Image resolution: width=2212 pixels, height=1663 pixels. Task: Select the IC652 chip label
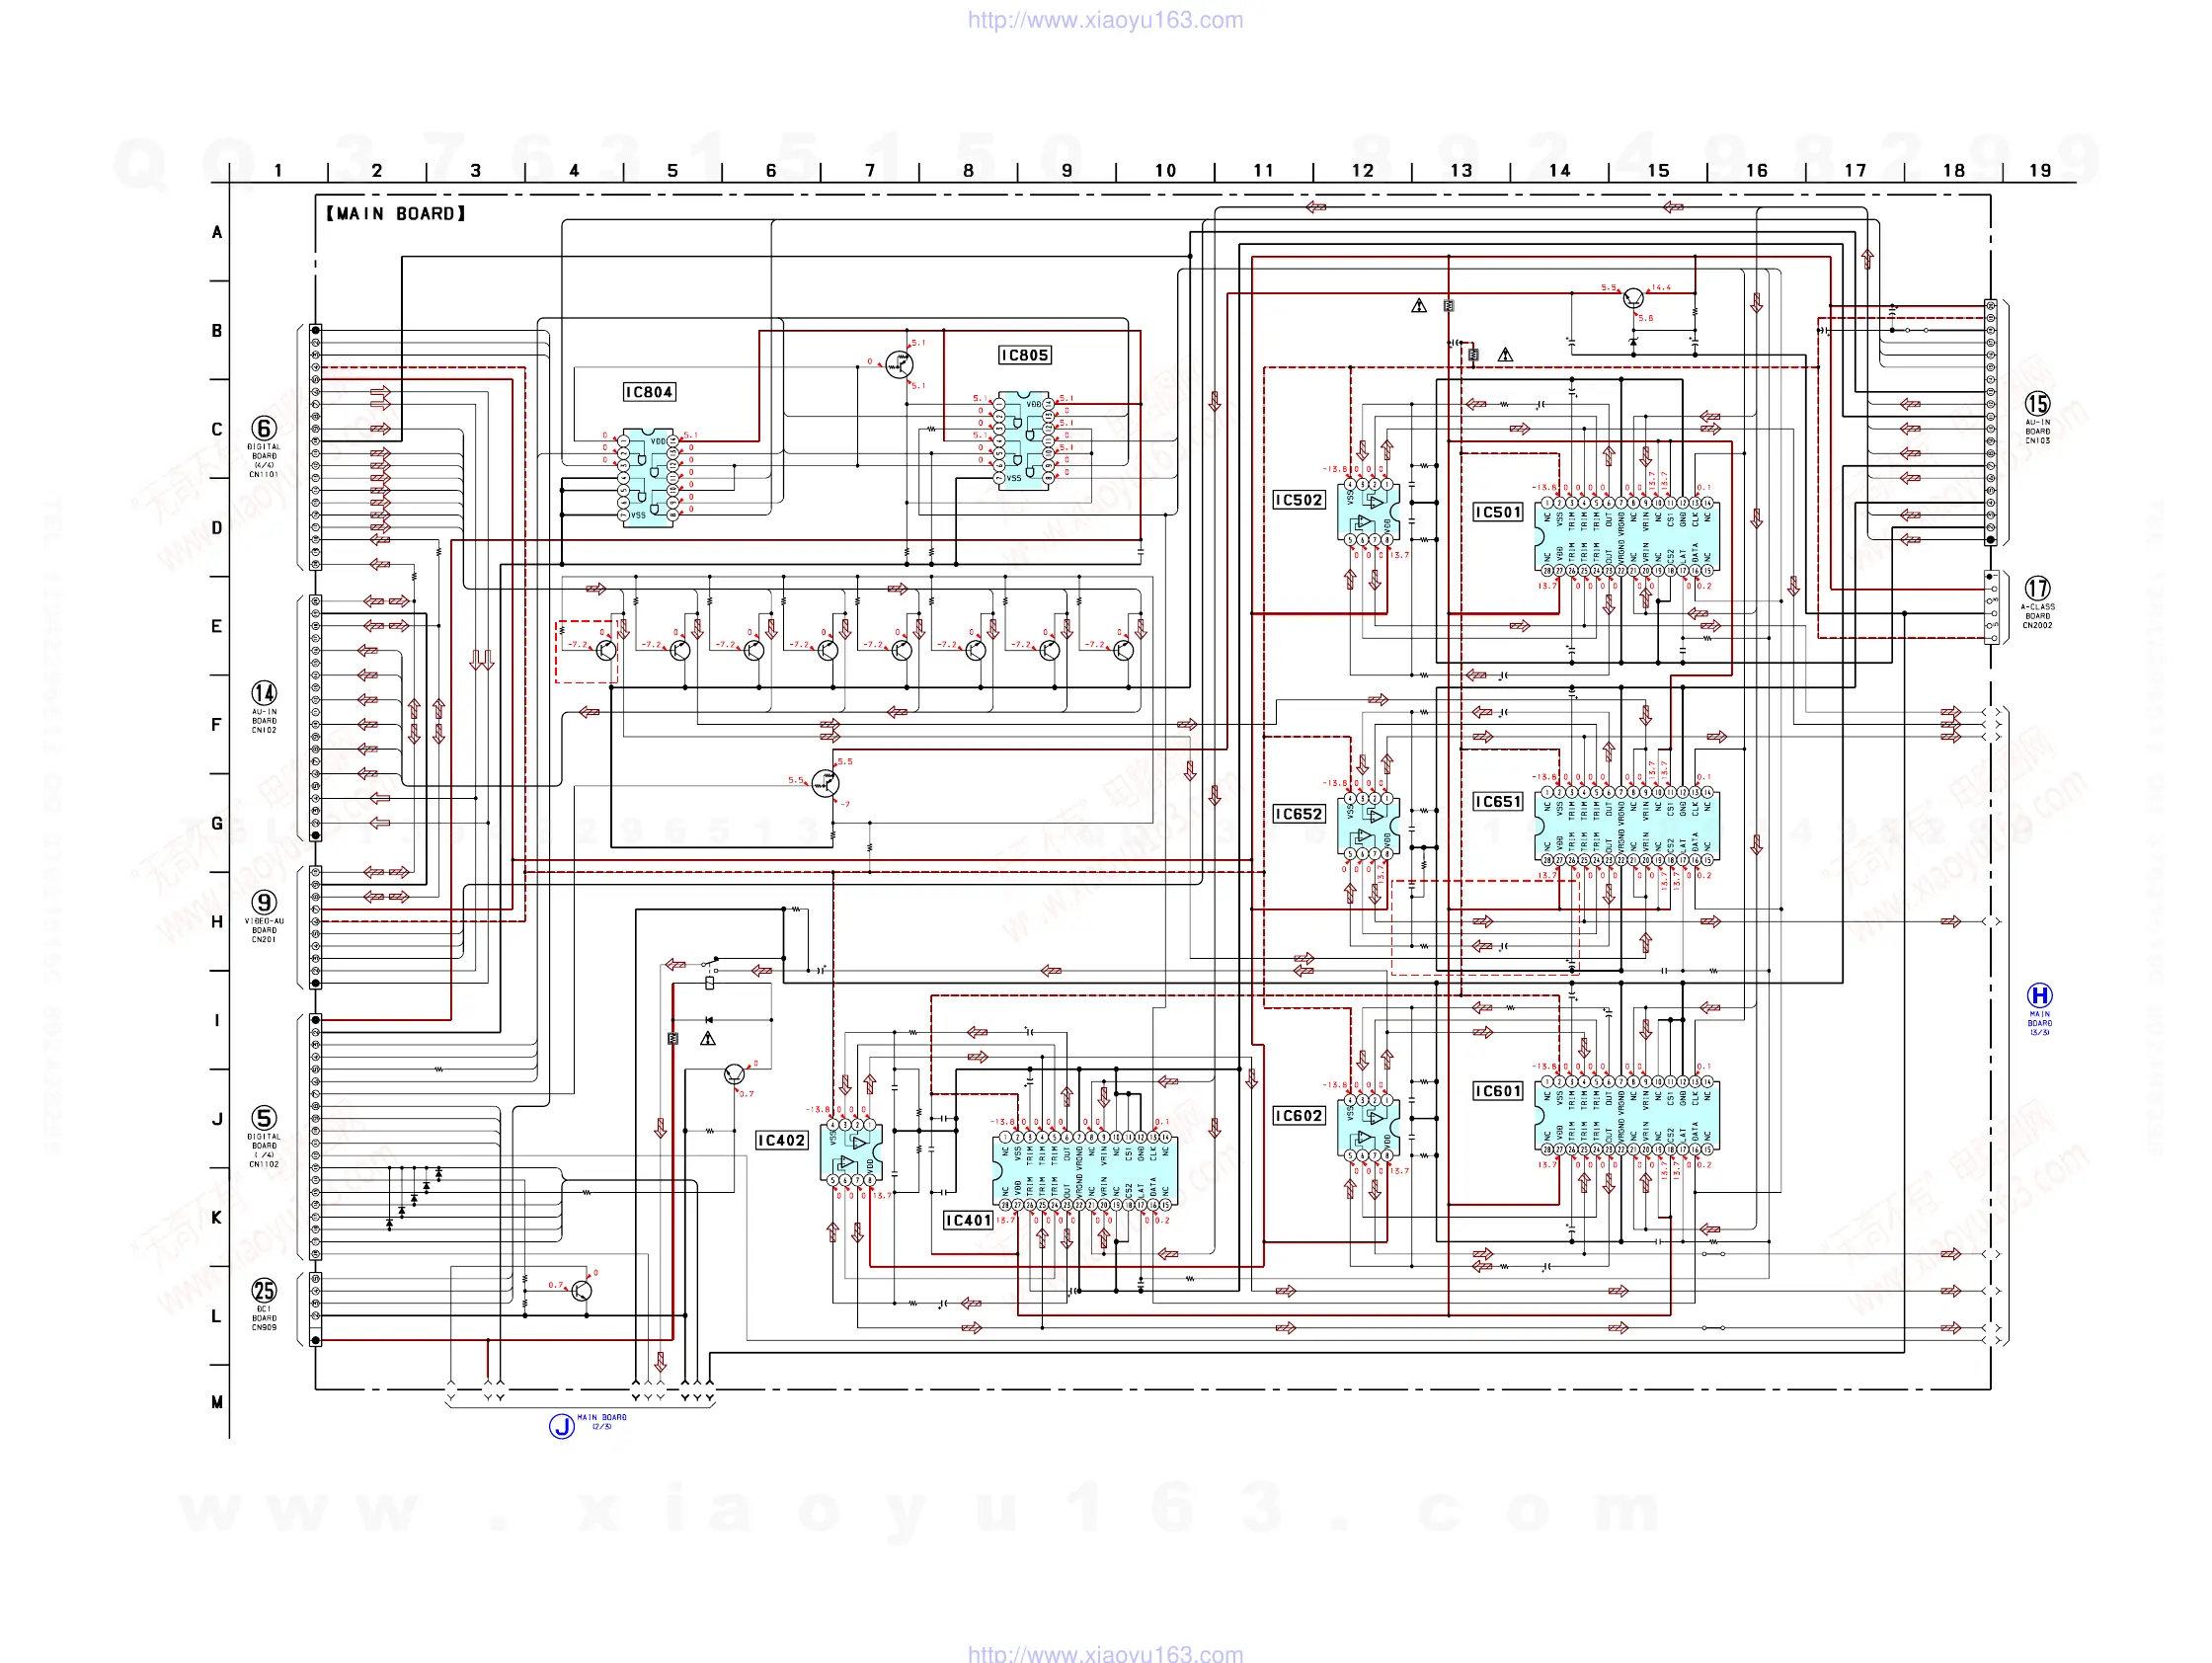click(1298, 814)
